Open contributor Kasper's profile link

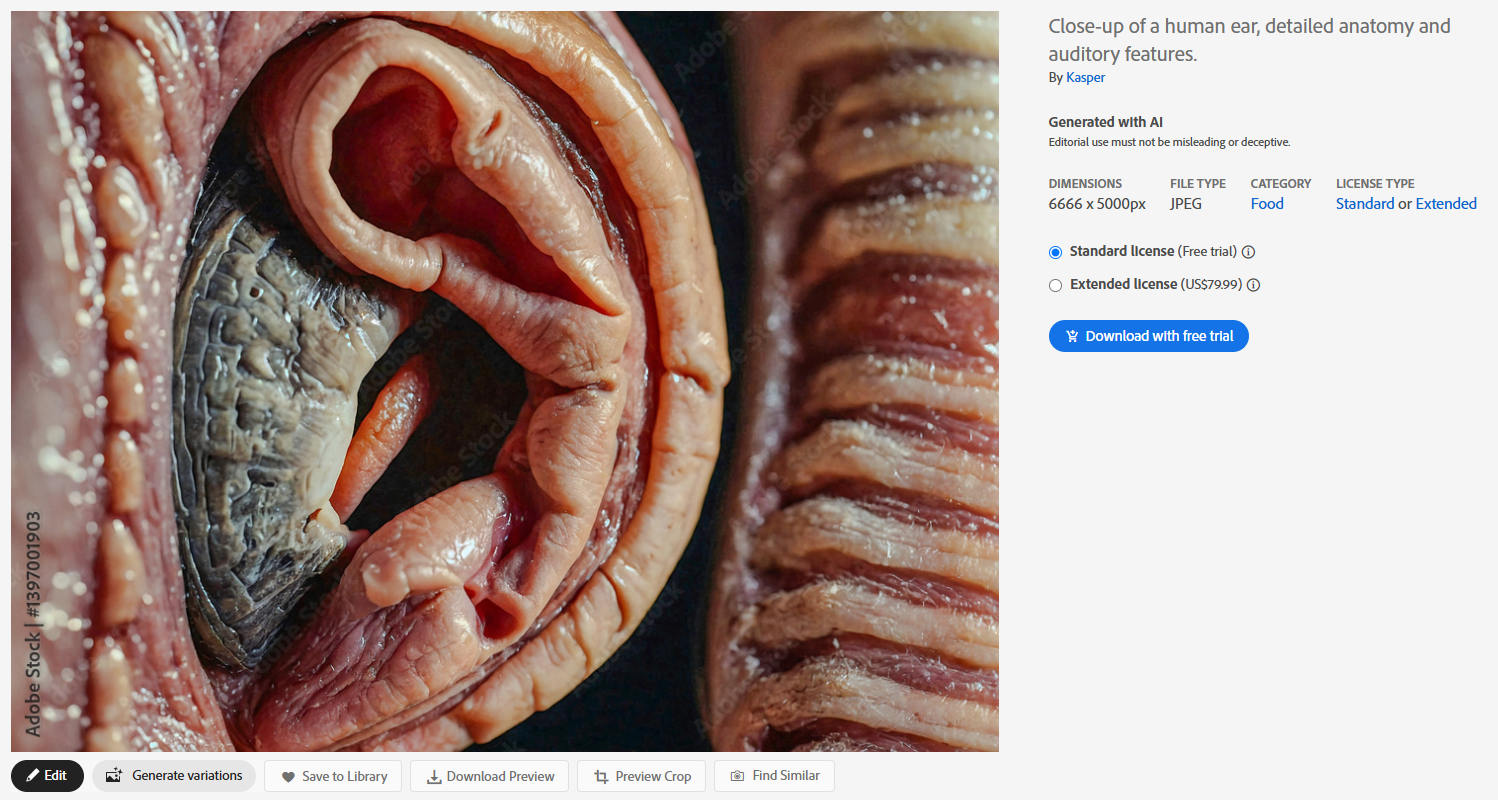1085,77
